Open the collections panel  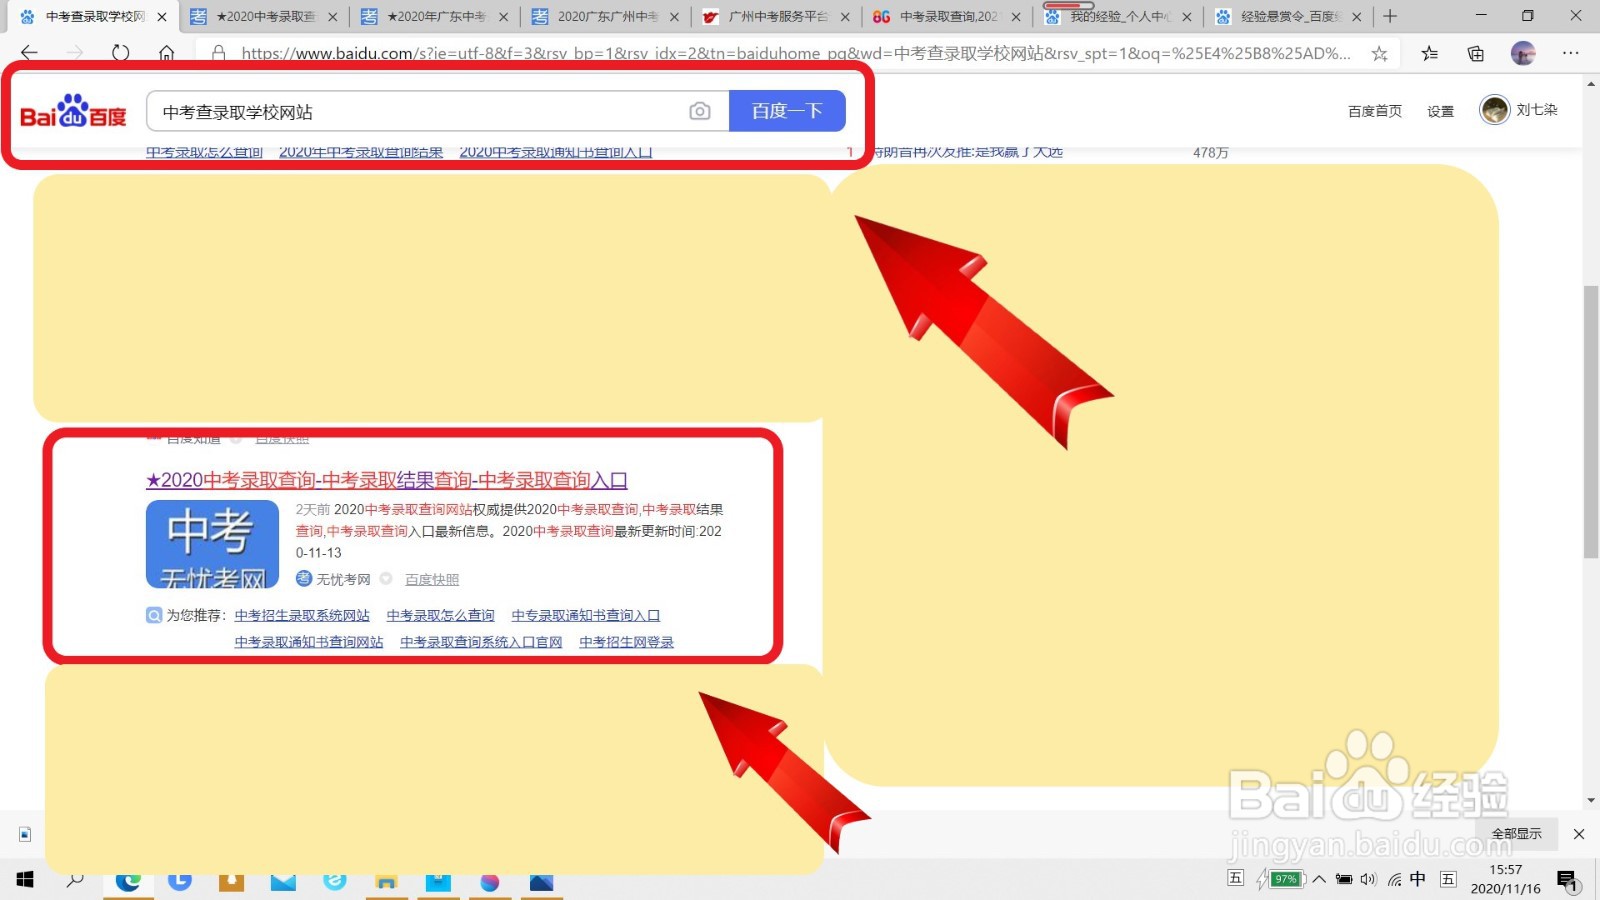click(1476, 54)
